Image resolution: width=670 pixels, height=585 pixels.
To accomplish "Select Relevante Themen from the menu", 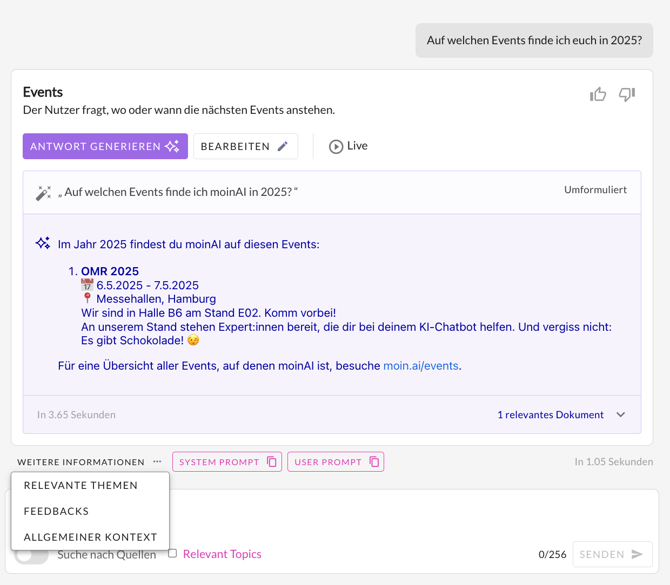I will (x=81, y=485).
